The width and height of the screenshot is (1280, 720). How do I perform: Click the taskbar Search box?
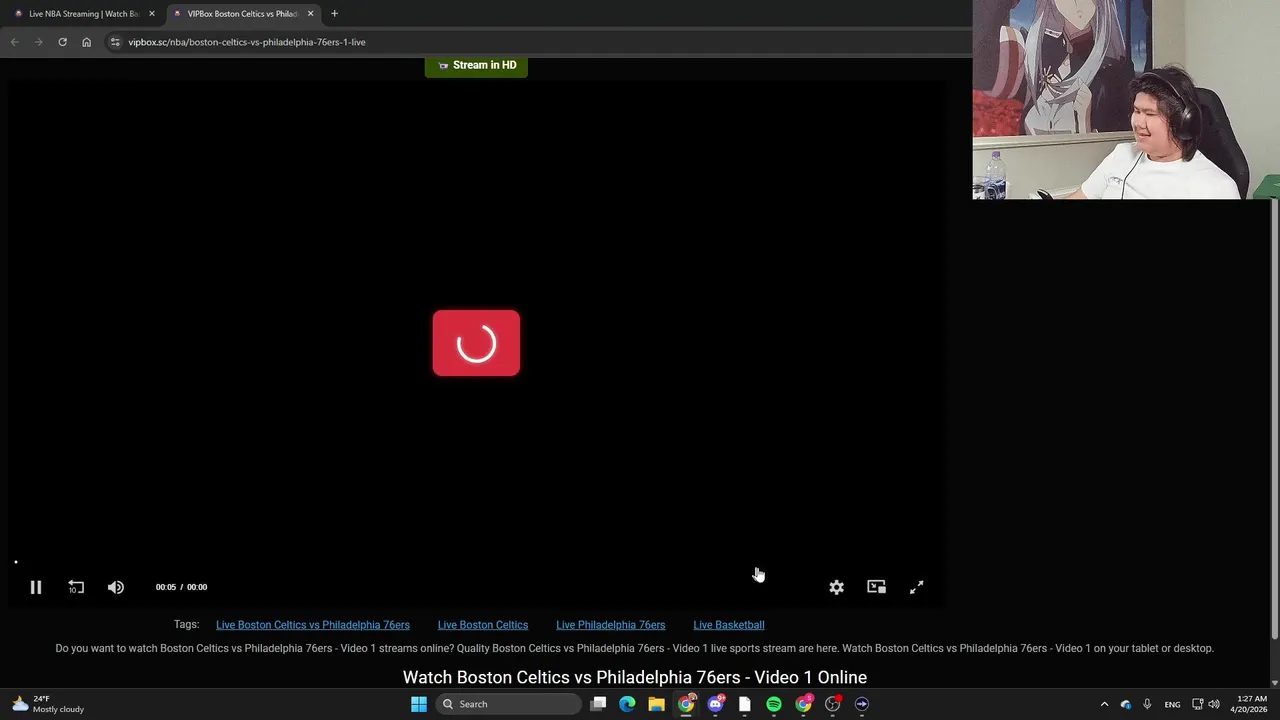coord(508,704)
